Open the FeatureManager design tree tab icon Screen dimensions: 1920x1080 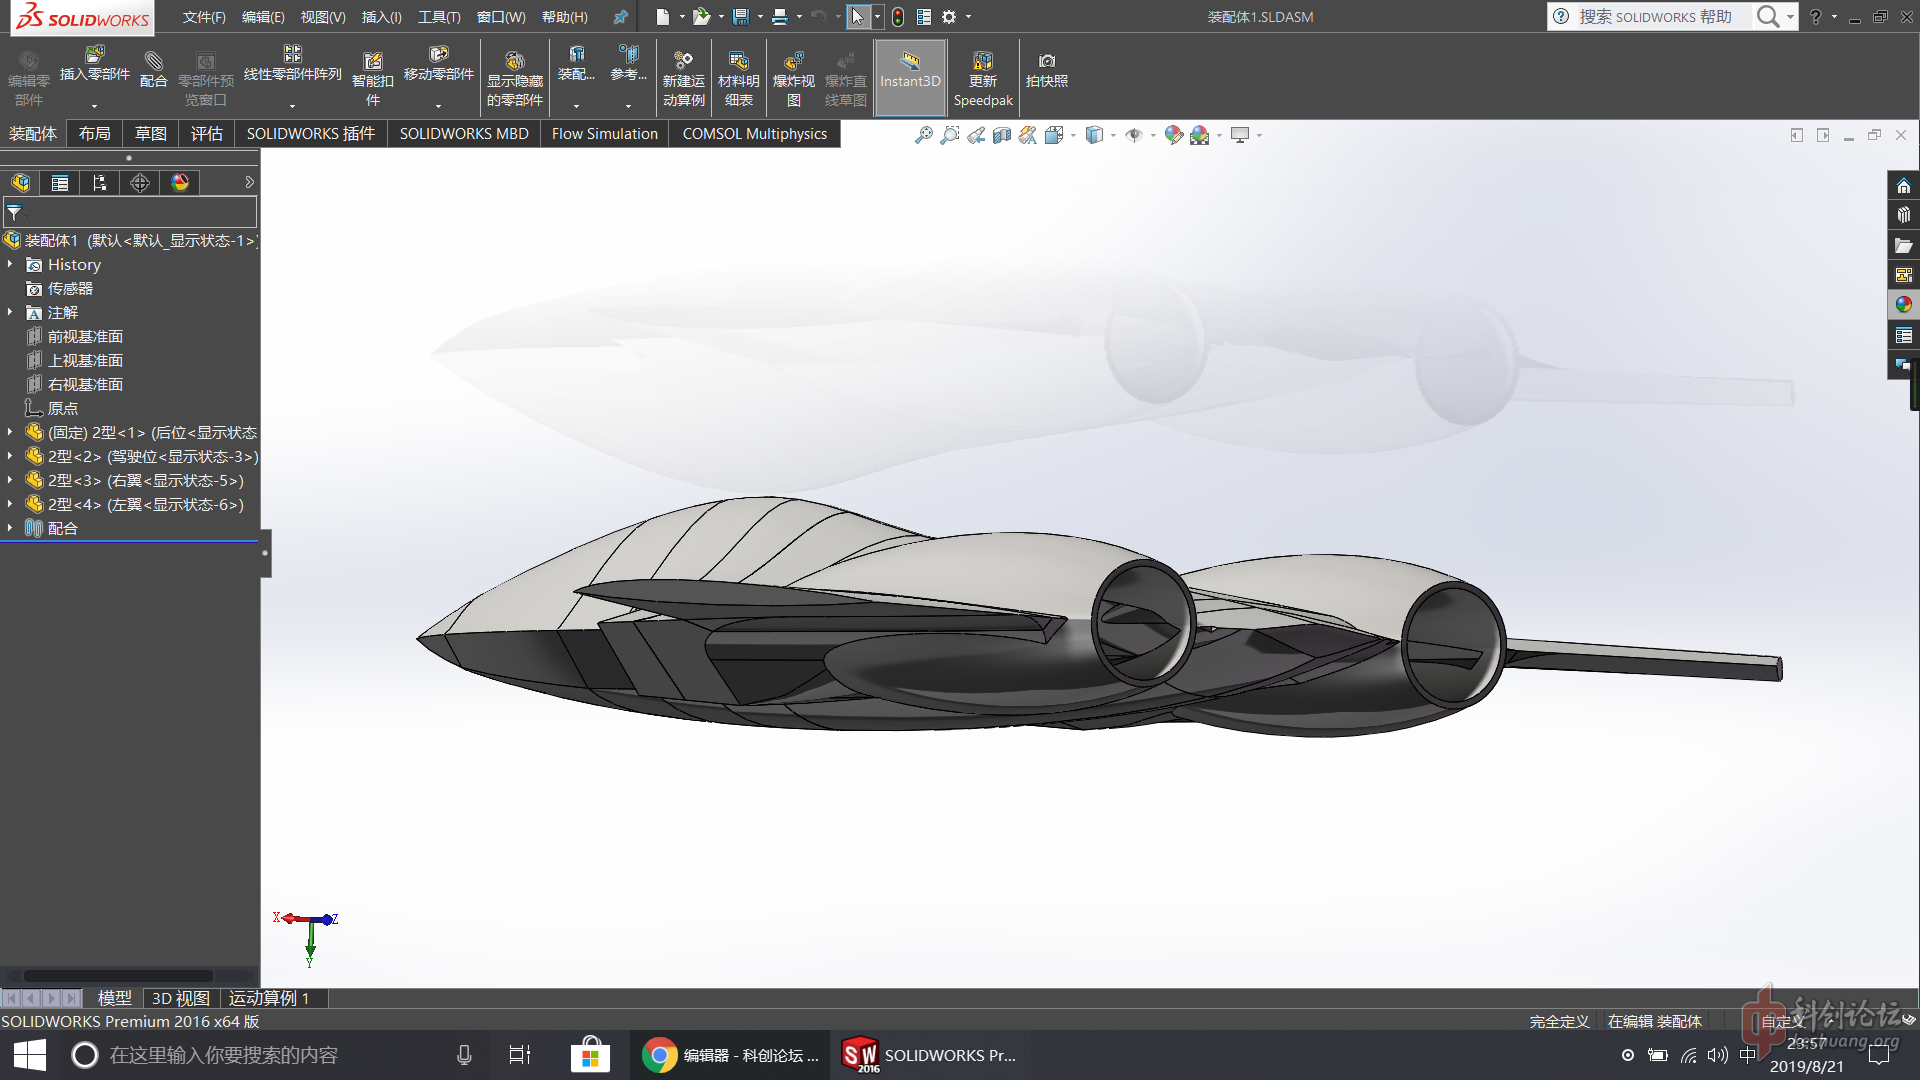tap(20, 183)
